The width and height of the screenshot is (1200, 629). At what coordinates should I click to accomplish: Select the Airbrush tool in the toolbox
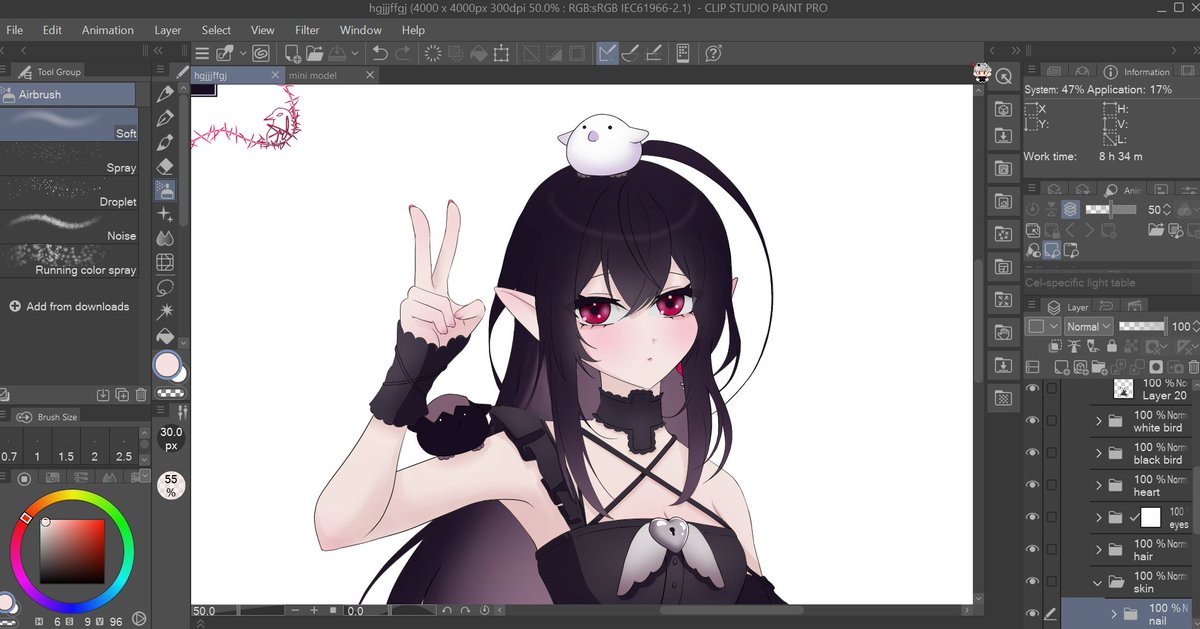(166, 189)
